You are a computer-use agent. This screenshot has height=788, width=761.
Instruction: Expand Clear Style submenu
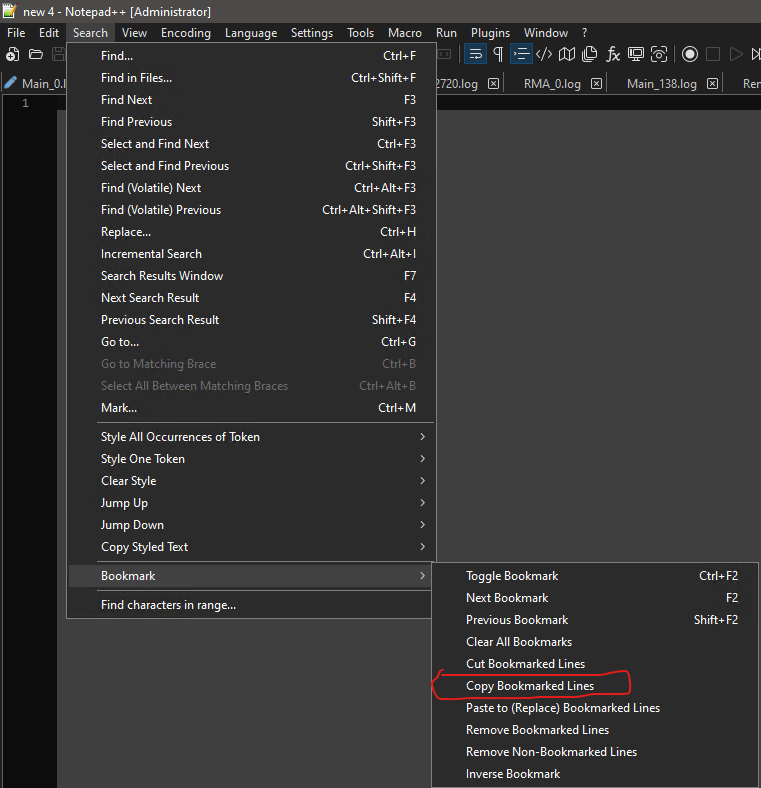click(251, 481)
